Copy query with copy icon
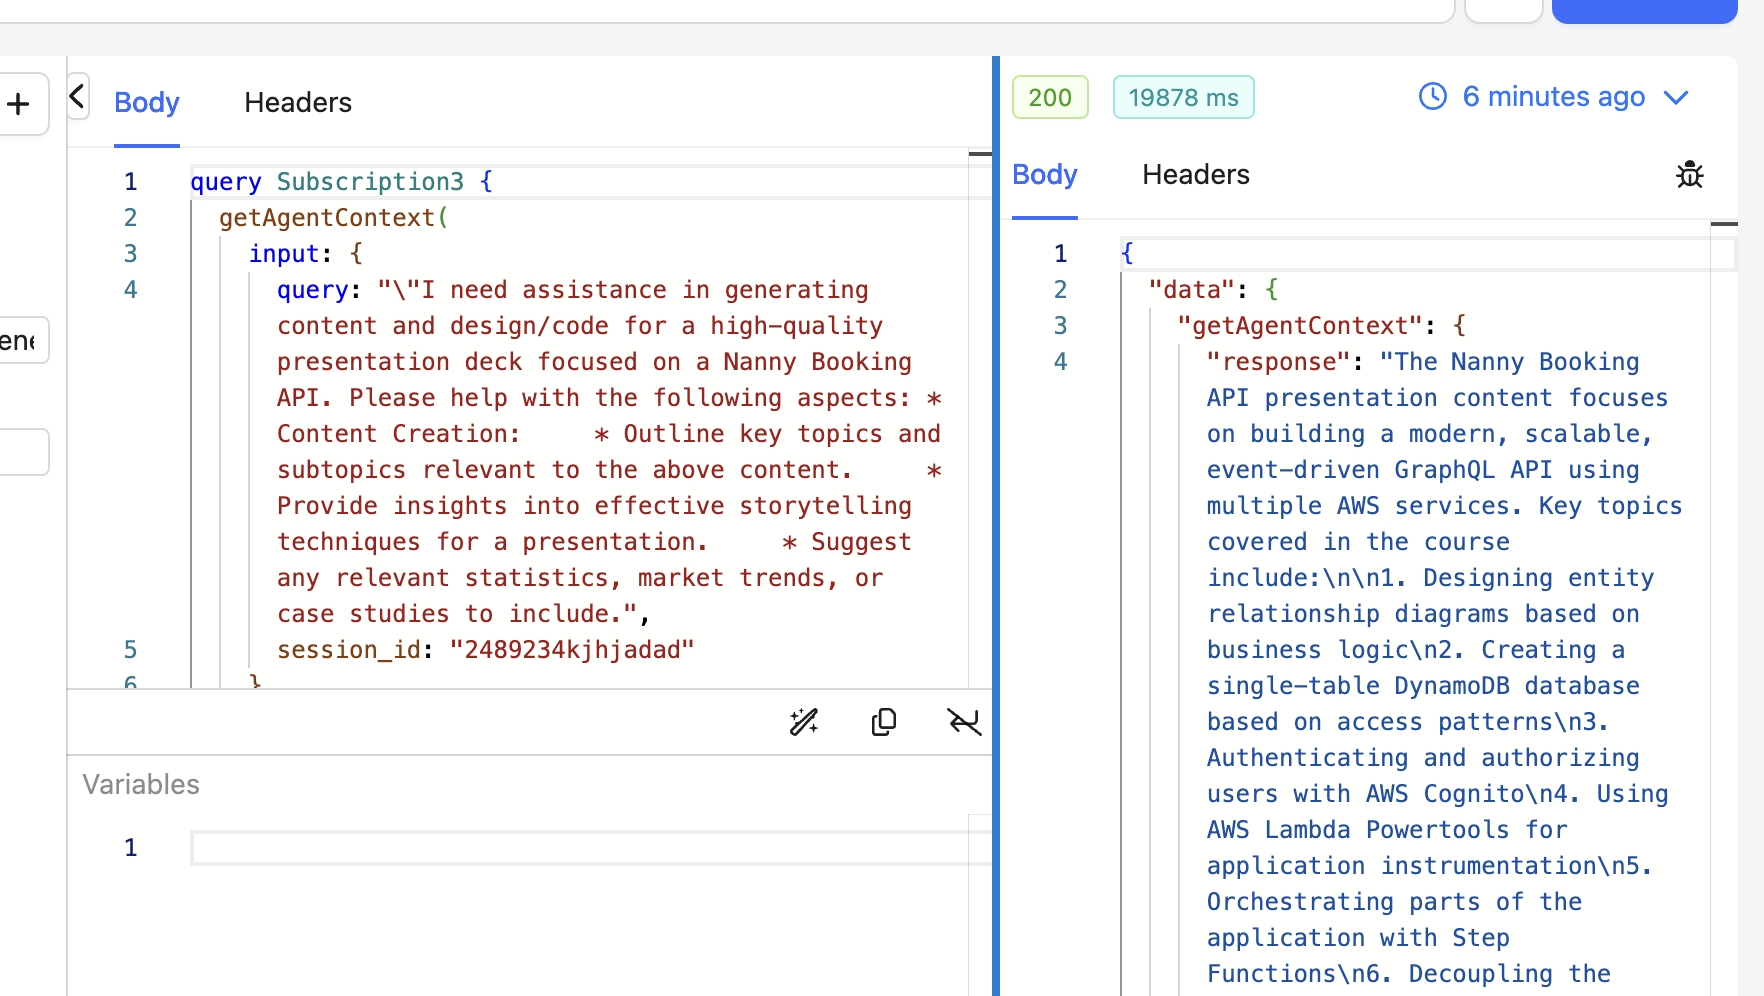Viewport: 1764px width, 996px height. point(884,722)
